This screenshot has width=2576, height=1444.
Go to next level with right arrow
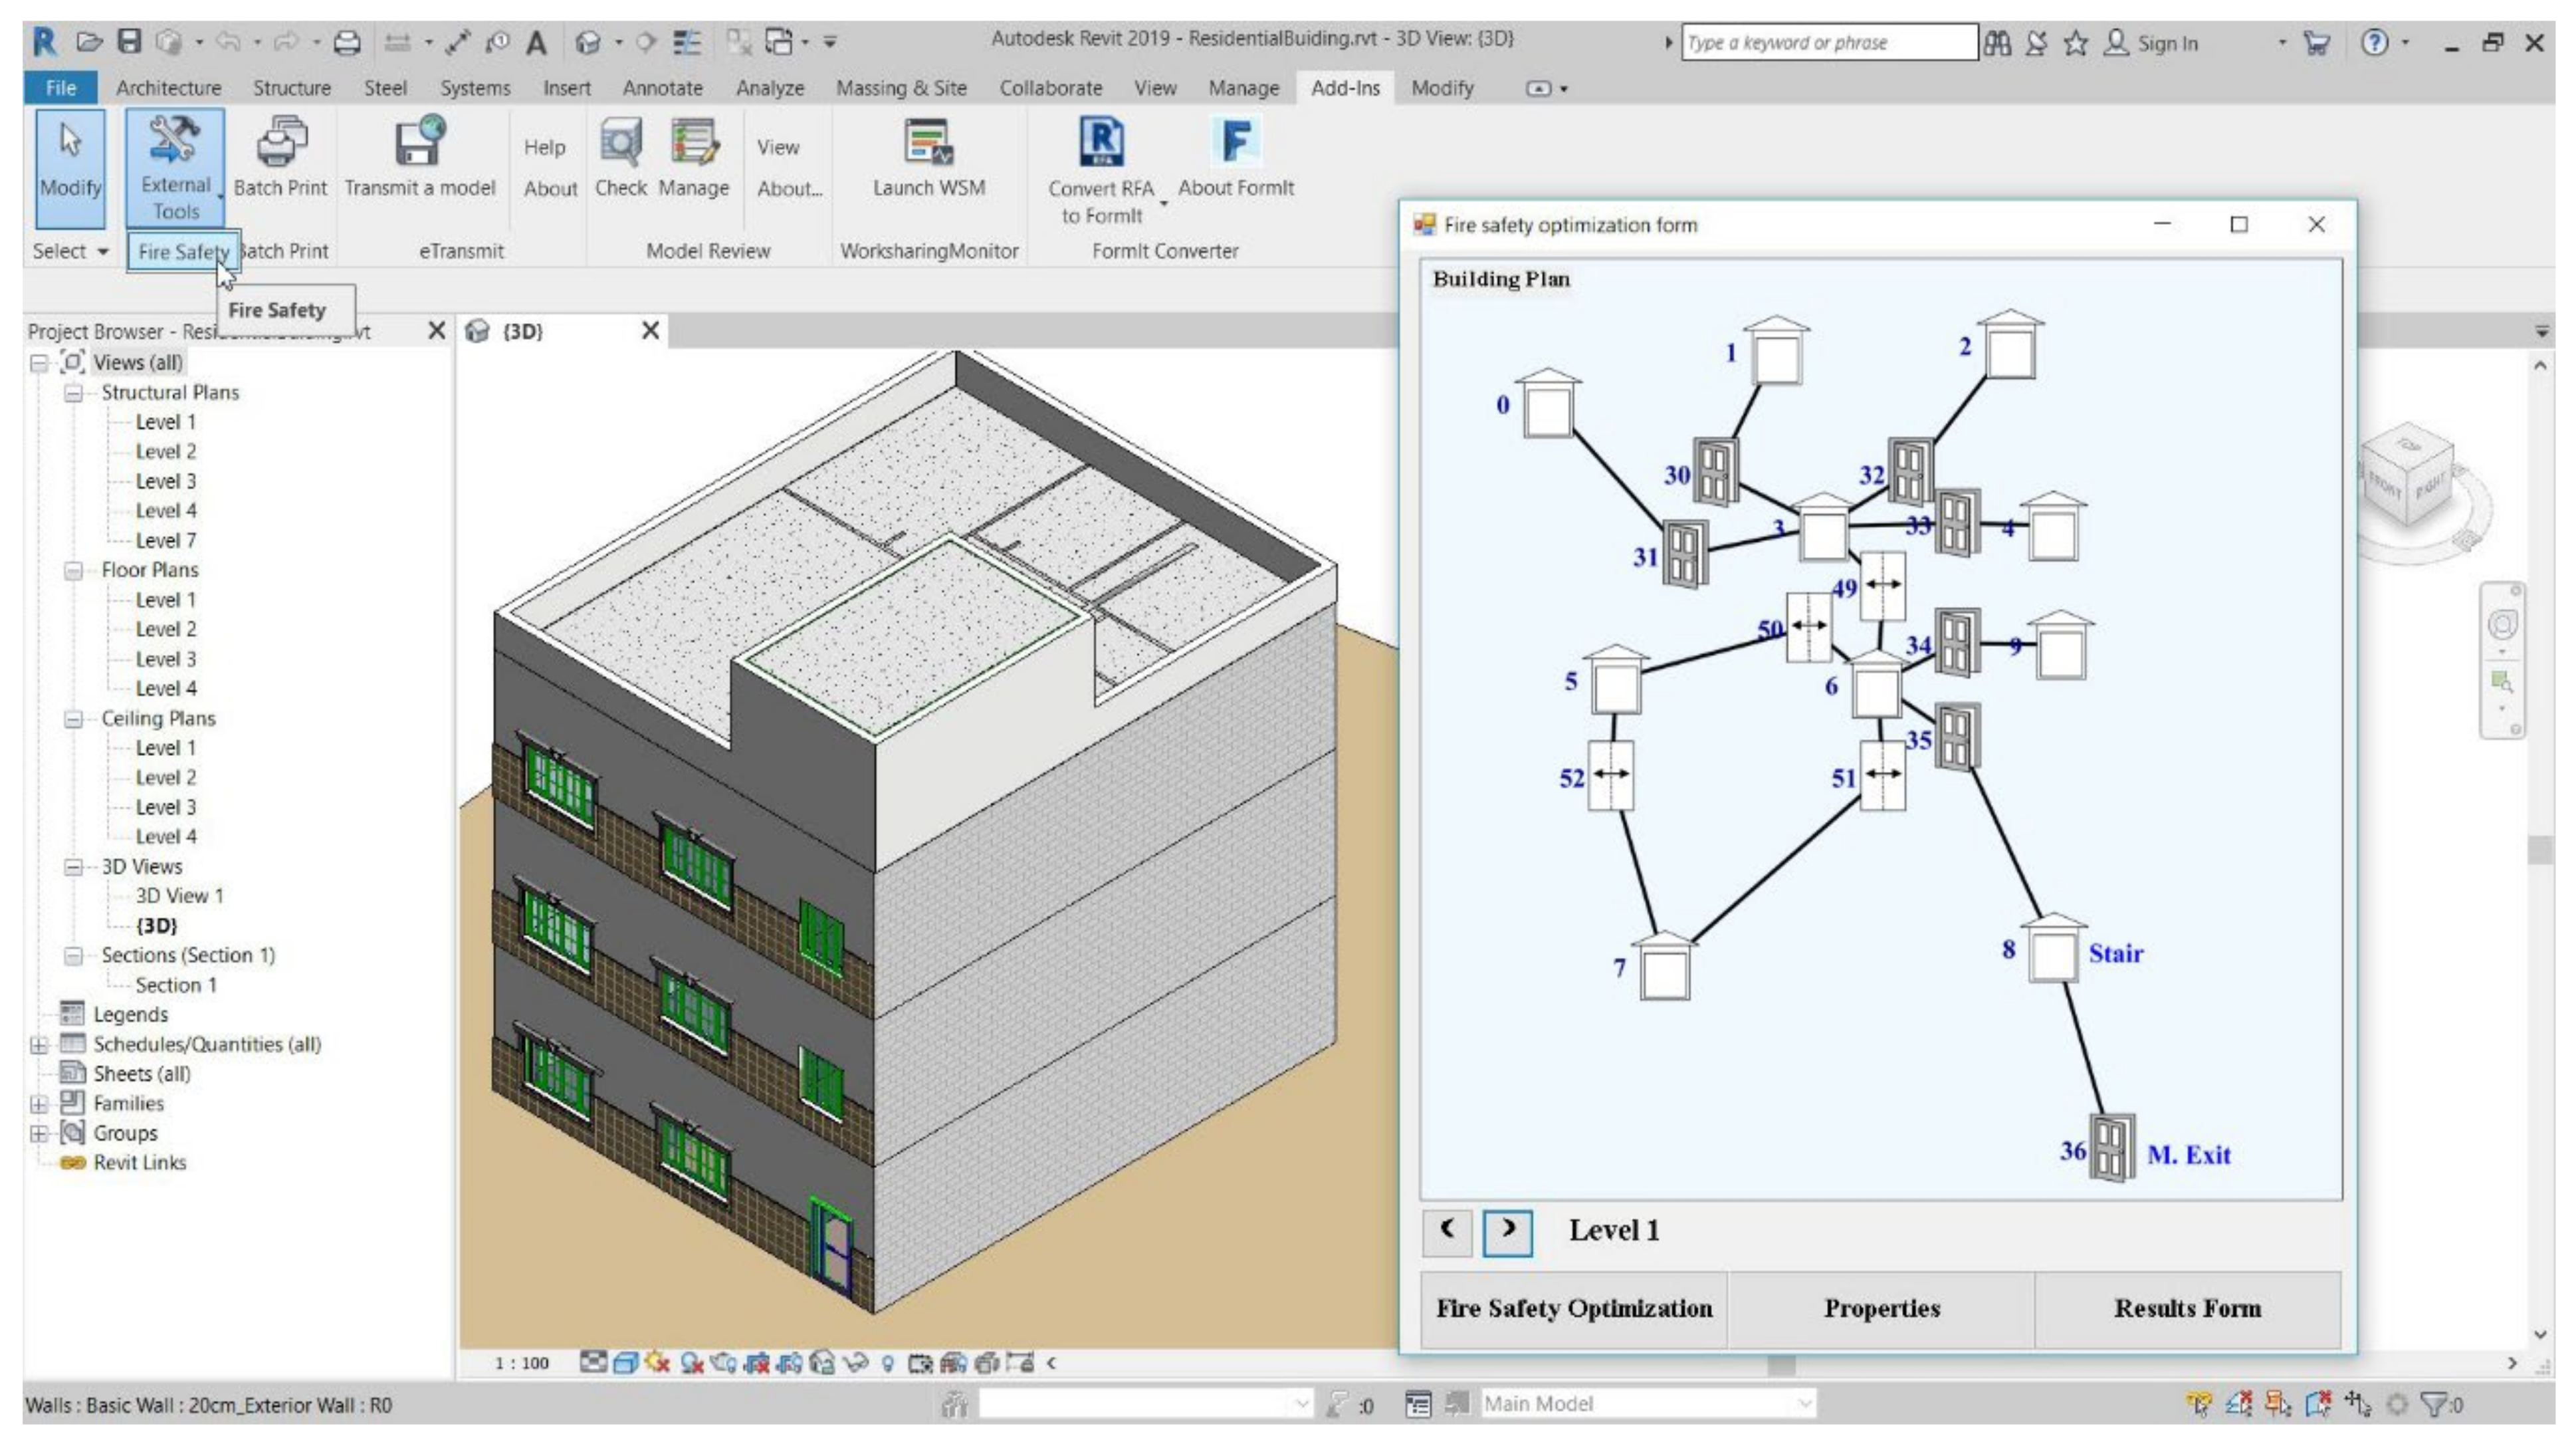coord(1507,1231)
